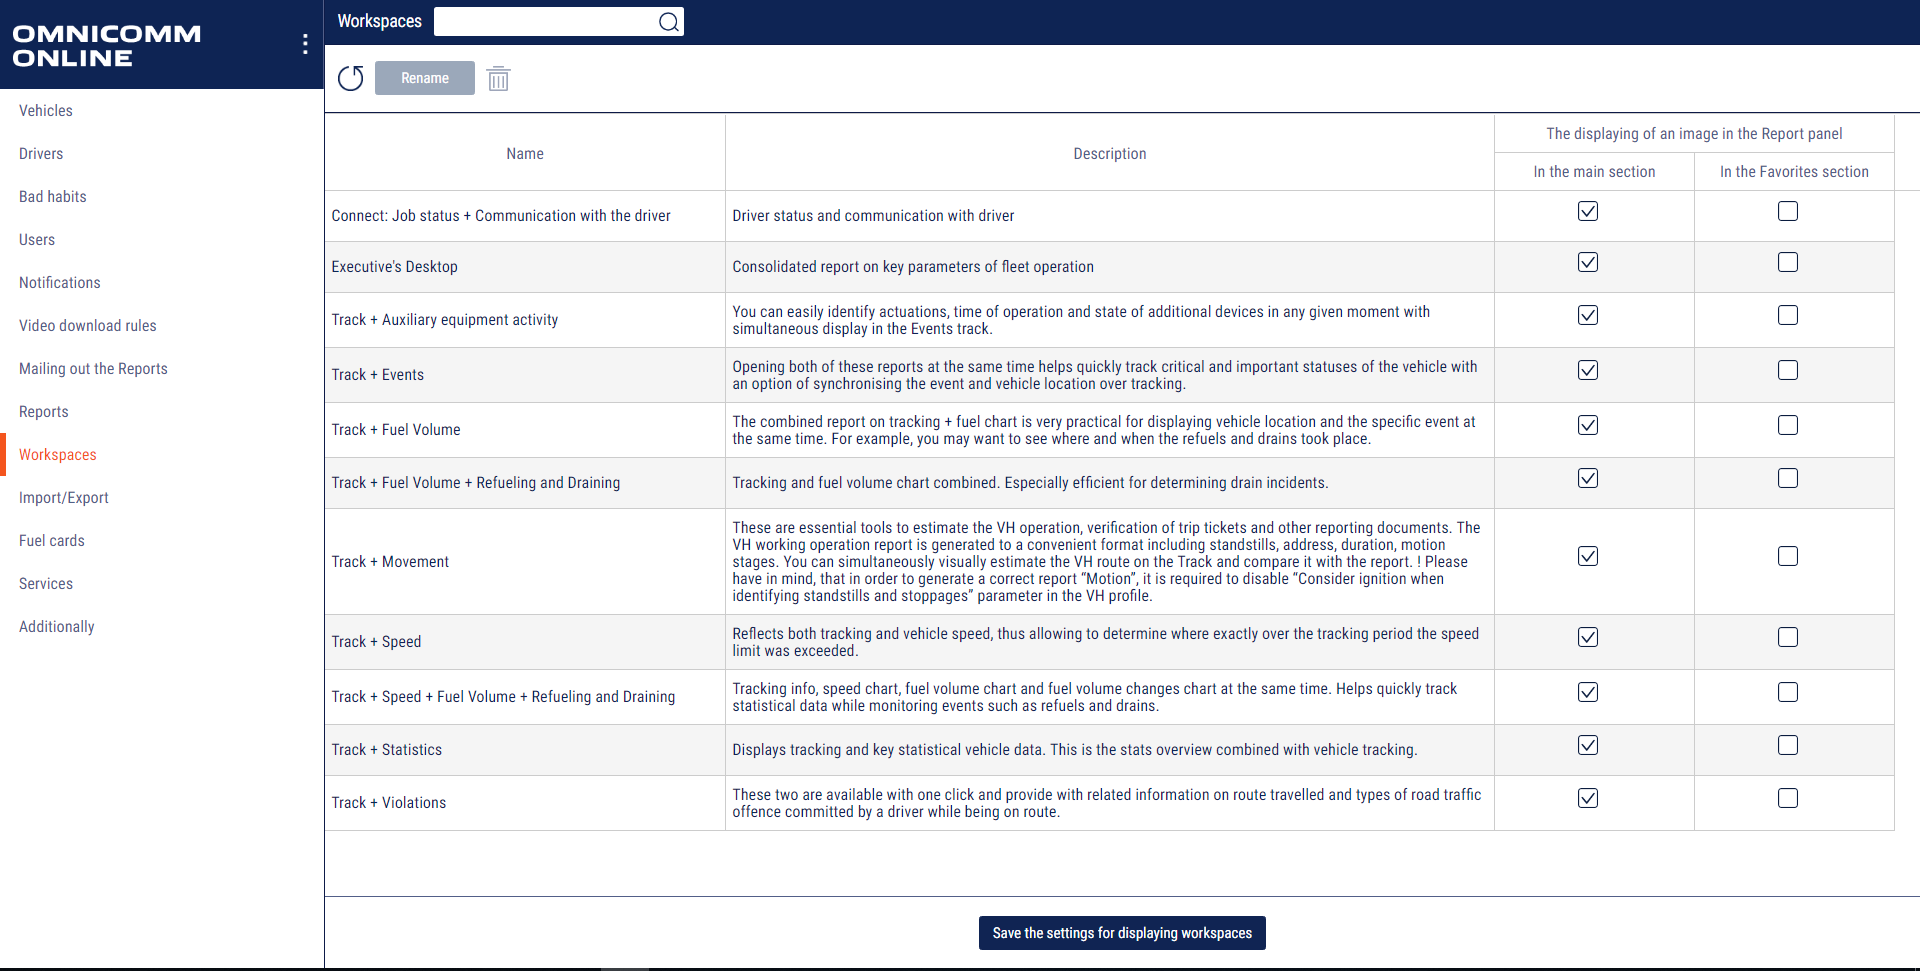Toggle main section for Track + Movement
This screenshot has width=1920, height=971.
point(1588,556)
